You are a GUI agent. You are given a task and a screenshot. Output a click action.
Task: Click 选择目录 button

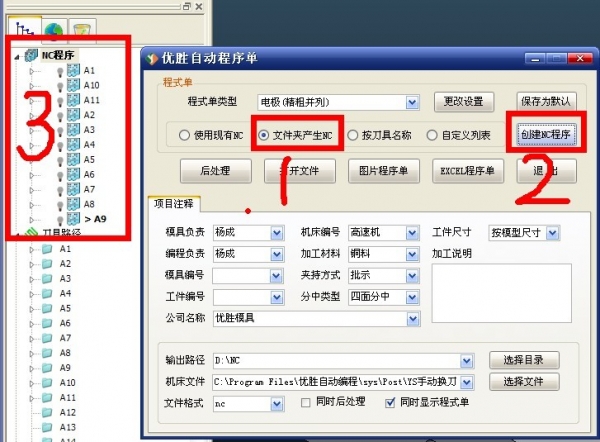(524, 360)
